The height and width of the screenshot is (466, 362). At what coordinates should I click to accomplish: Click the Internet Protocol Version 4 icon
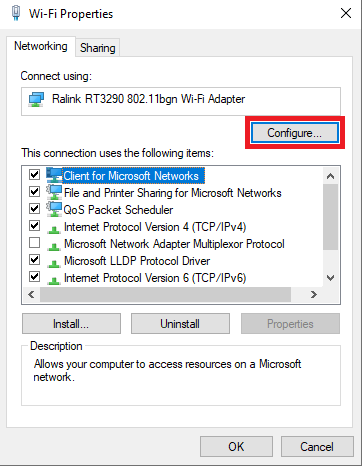[x=54, y=229]
